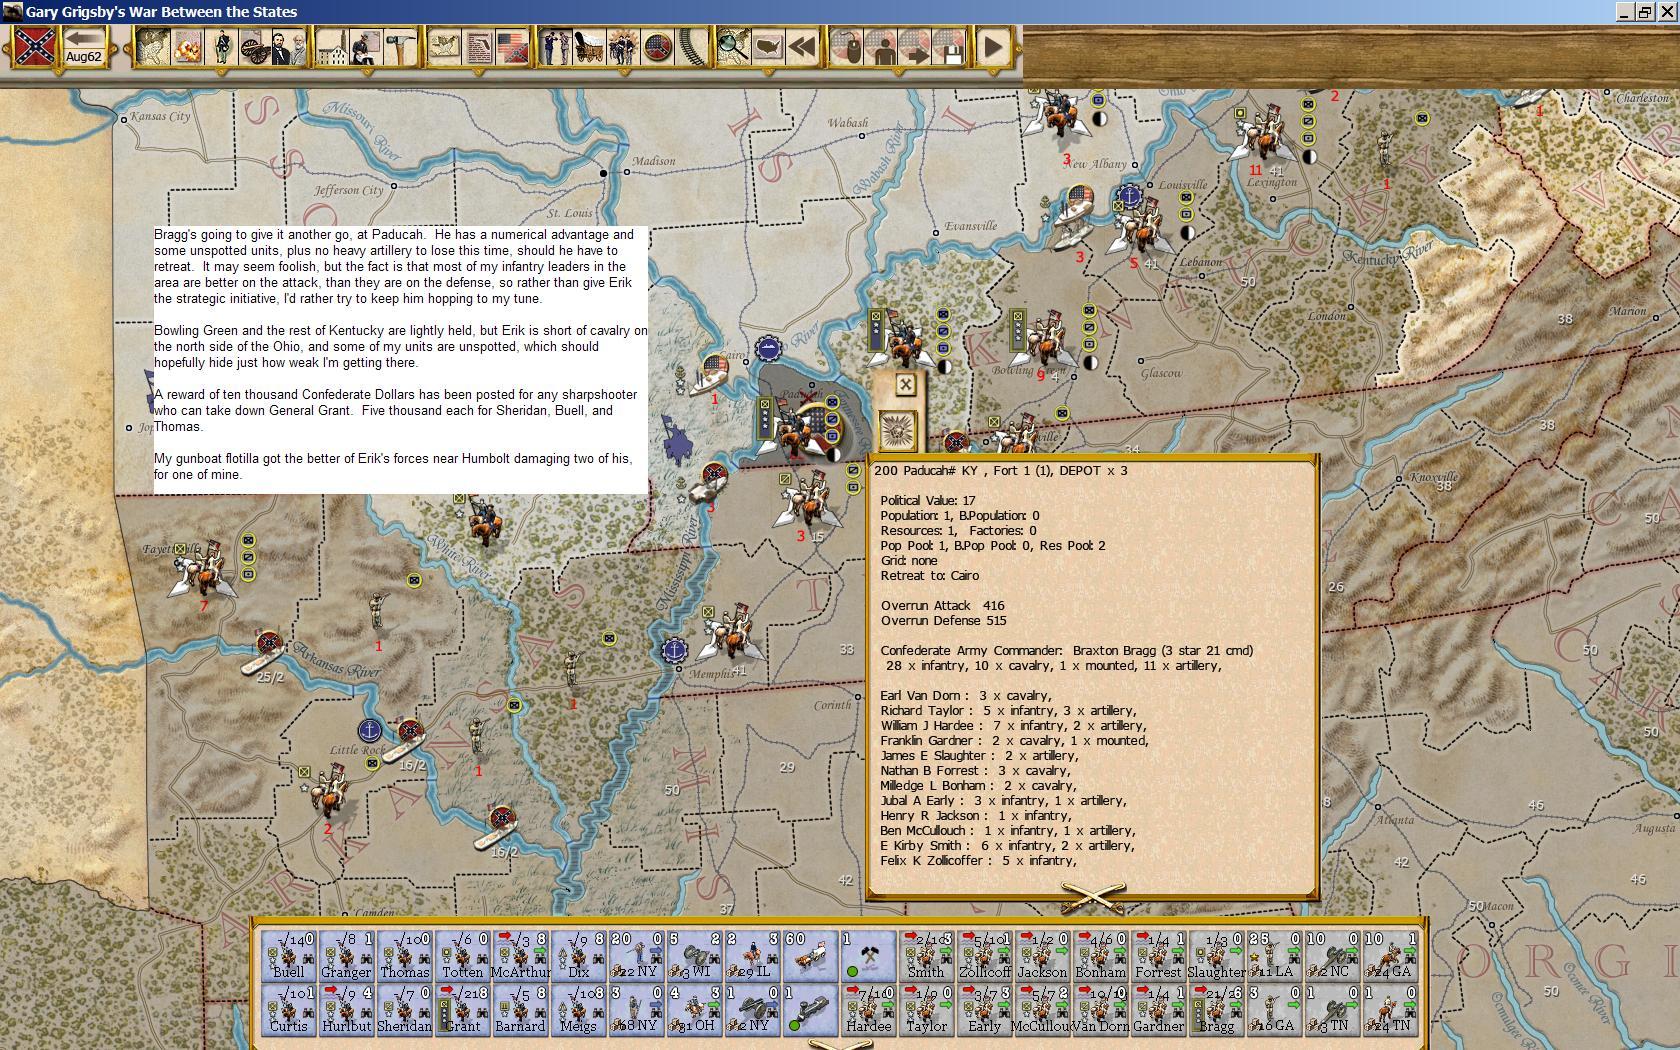Select the 3 WI artillery unit card
This screenshot has height=1050, width=1680.
tap(694, 955)
